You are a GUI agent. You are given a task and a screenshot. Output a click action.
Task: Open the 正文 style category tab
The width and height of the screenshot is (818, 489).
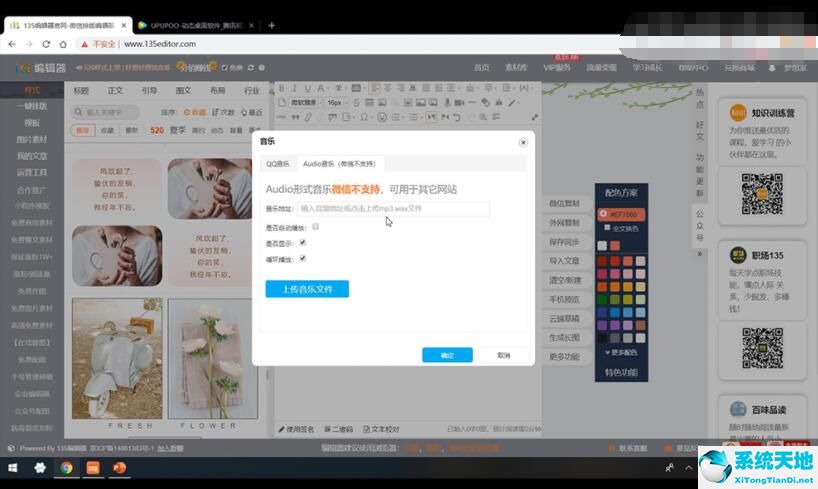coord(115,91)
